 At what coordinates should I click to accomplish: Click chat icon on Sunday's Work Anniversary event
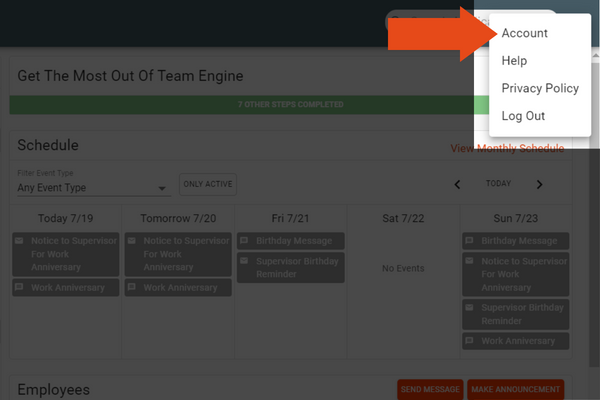tap(469, 340)
